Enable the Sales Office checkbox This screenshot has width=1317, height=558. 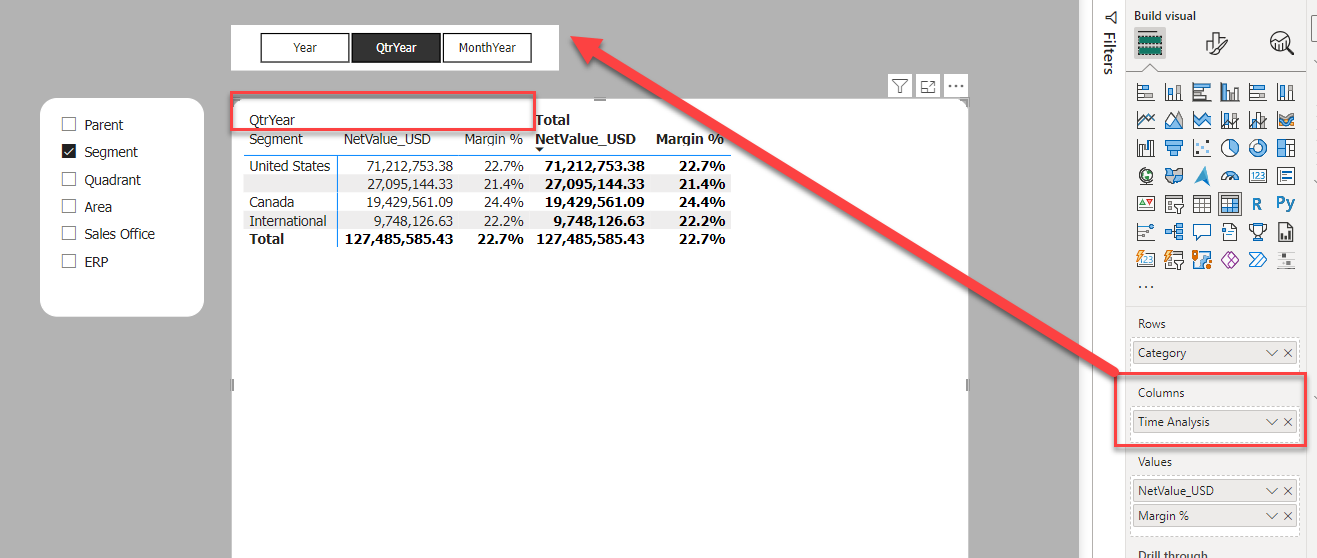(69, 233)
